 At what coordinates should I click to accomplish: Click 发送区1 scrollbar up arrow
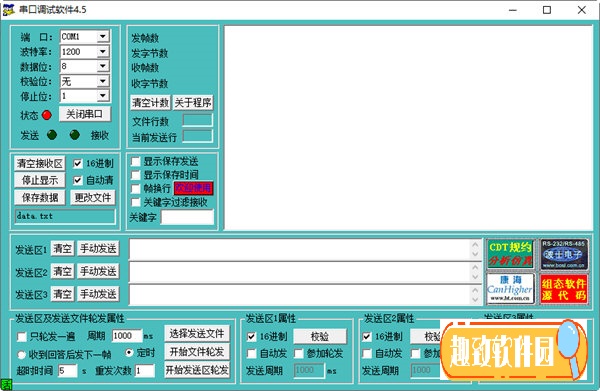click(x=475, y=244)
